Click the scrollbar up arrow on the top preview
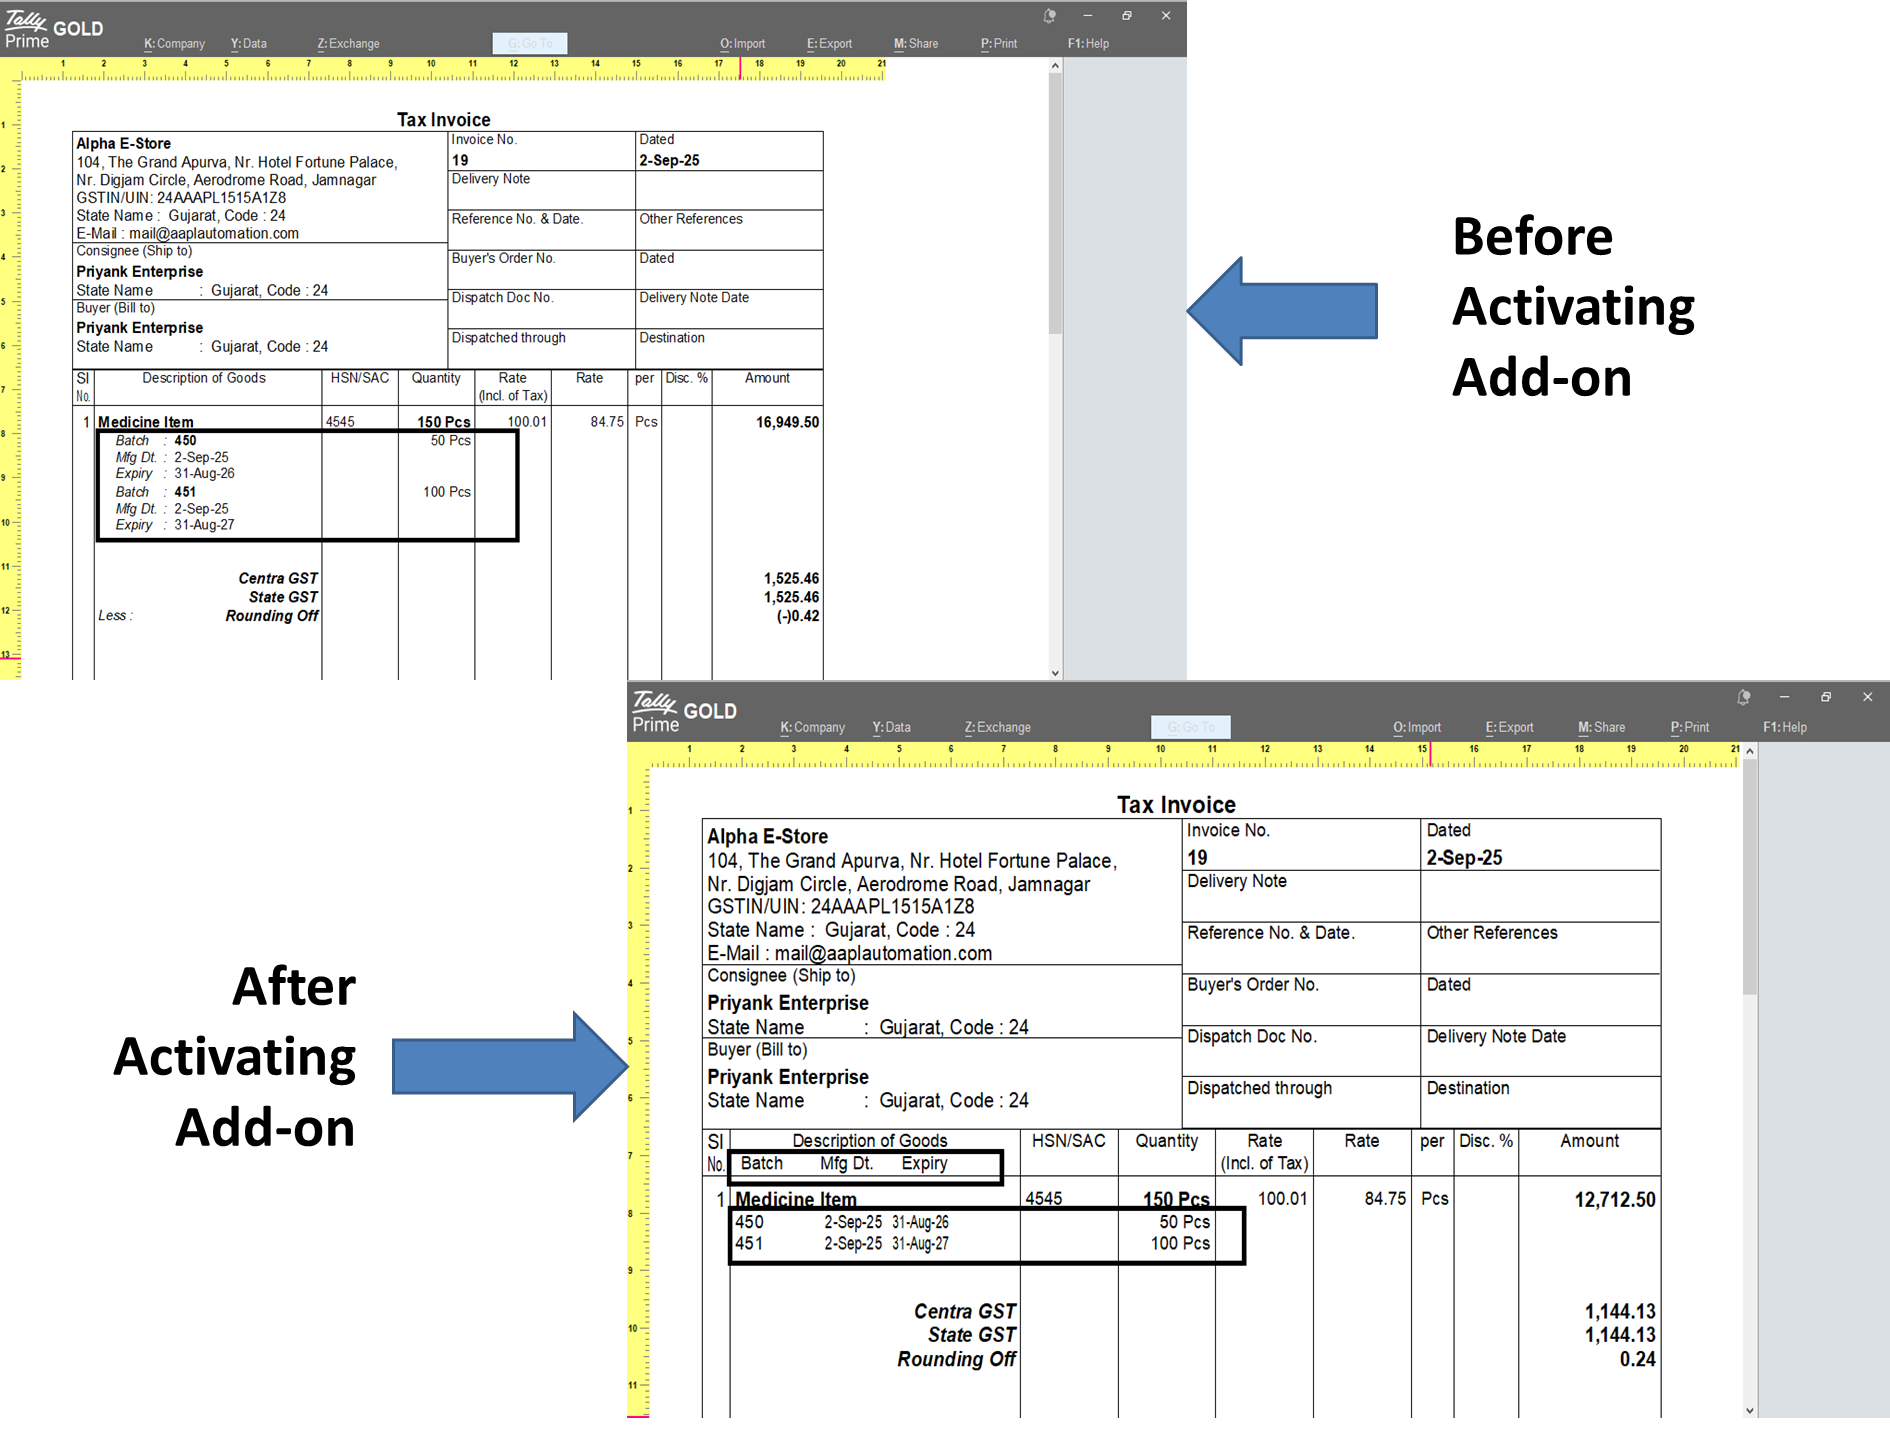The height and width of the screenshot is (1436, 1890). [1055, 66]
